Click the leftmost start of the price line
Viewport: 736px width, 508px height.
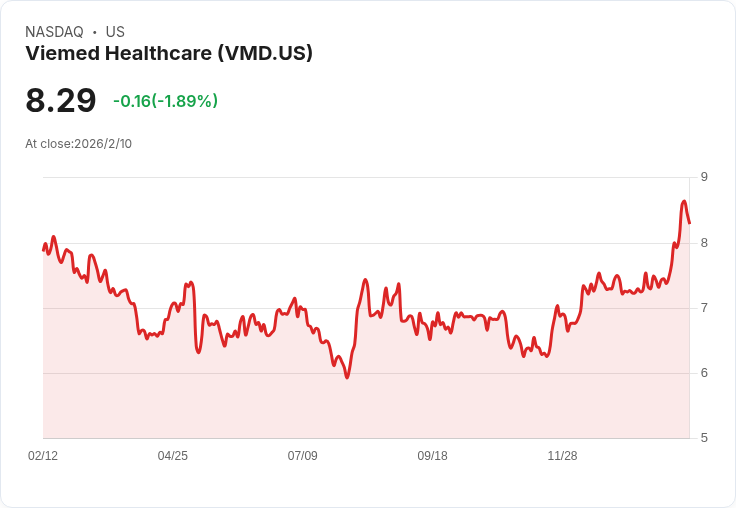pyautogui.click(x=43, y=249)
